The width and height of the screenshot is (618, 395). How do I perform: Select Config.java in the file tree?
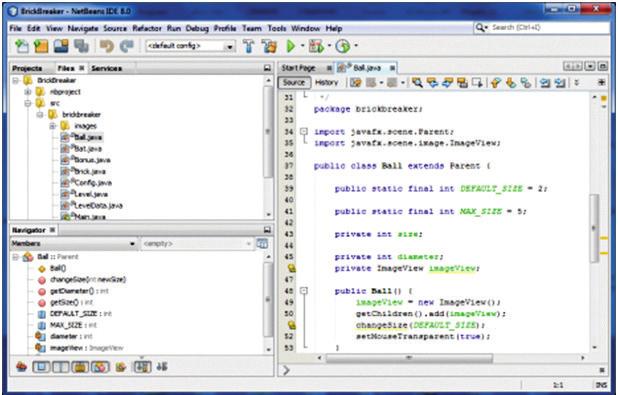coord(93,183)
